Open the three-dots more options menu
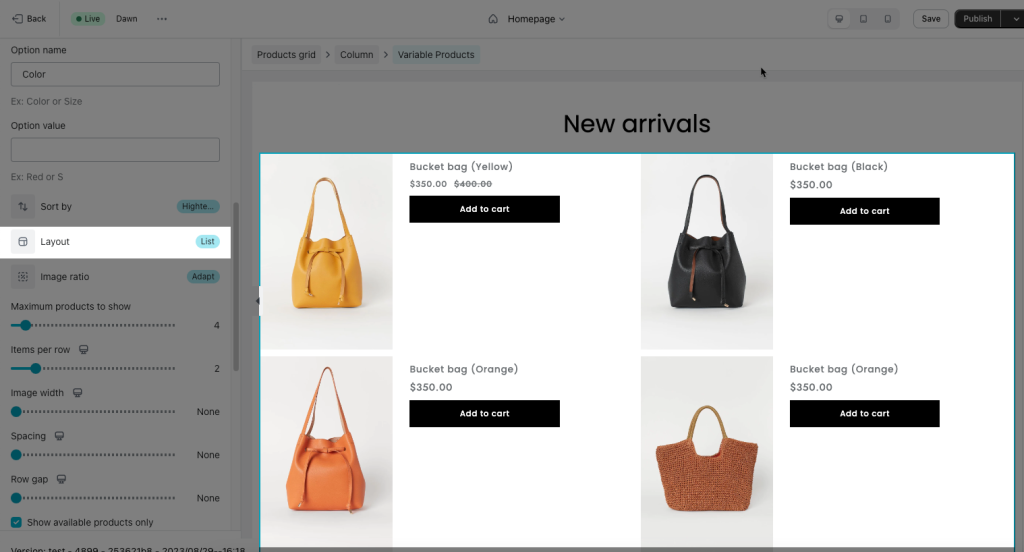1024x552 pixels. click(162, 19)
